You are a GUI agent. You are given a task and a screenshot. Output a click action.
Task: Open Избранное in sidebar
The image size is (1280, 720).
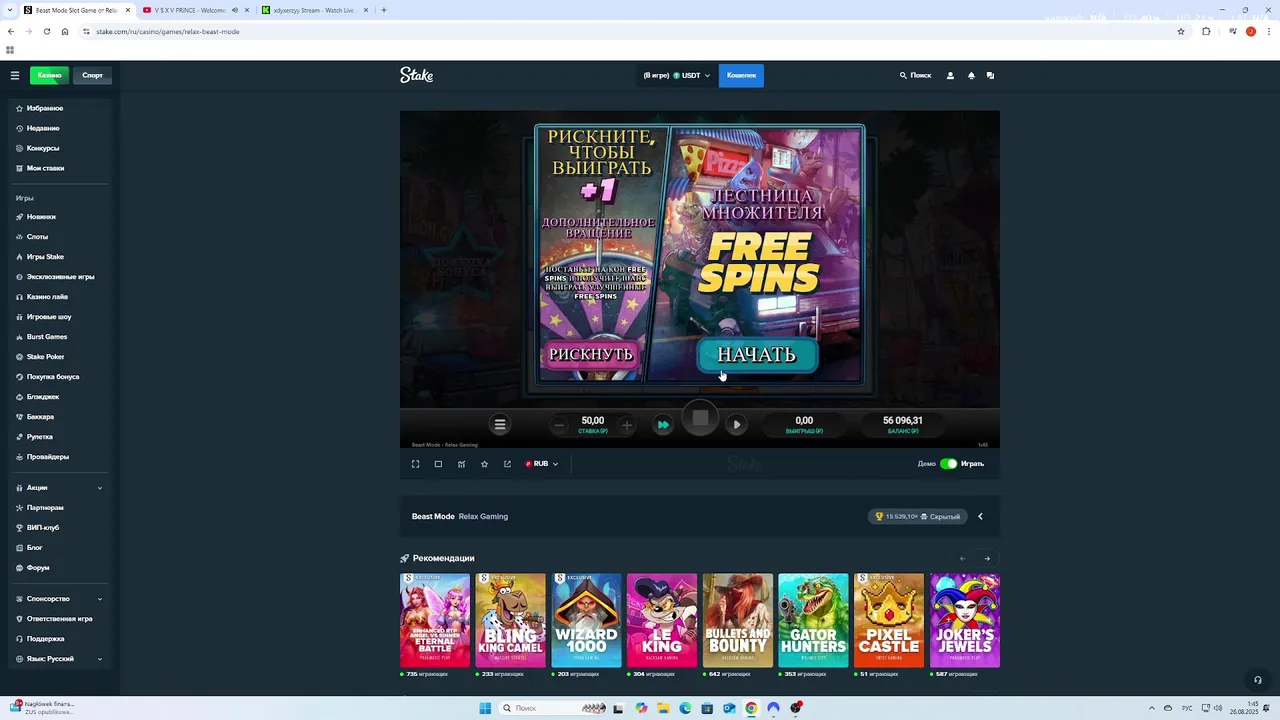point(60,108)
